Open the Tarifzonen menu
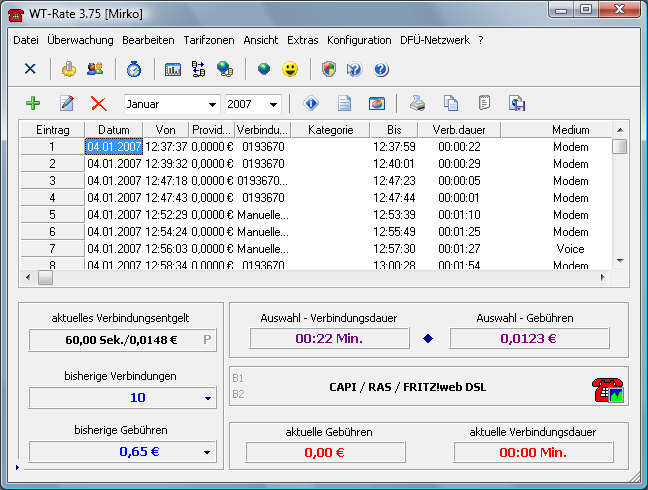Image resolution: width=648 pixels, height=490 pixels. pyautogui.click(x=209, y=40)
